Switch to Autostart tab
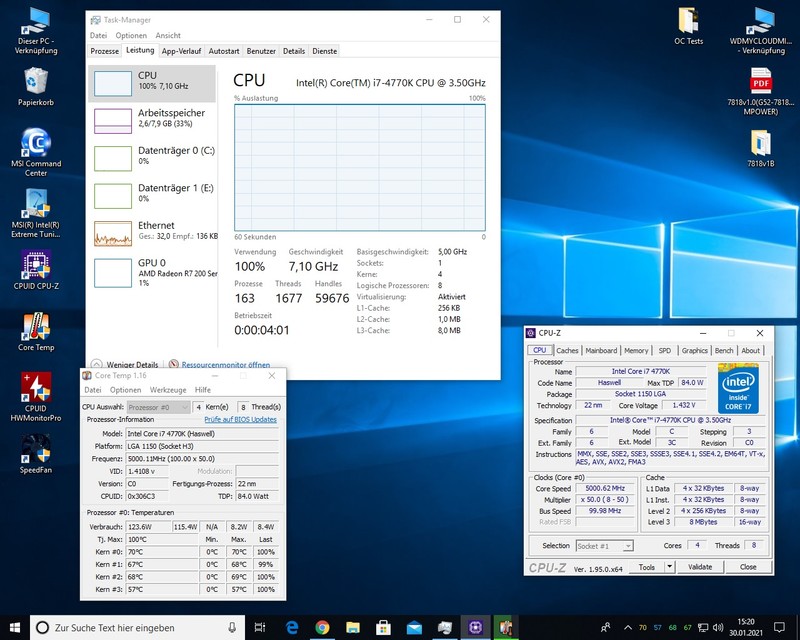Image resolution: width=800 pixels, height=640 pixels. [223, 51]
